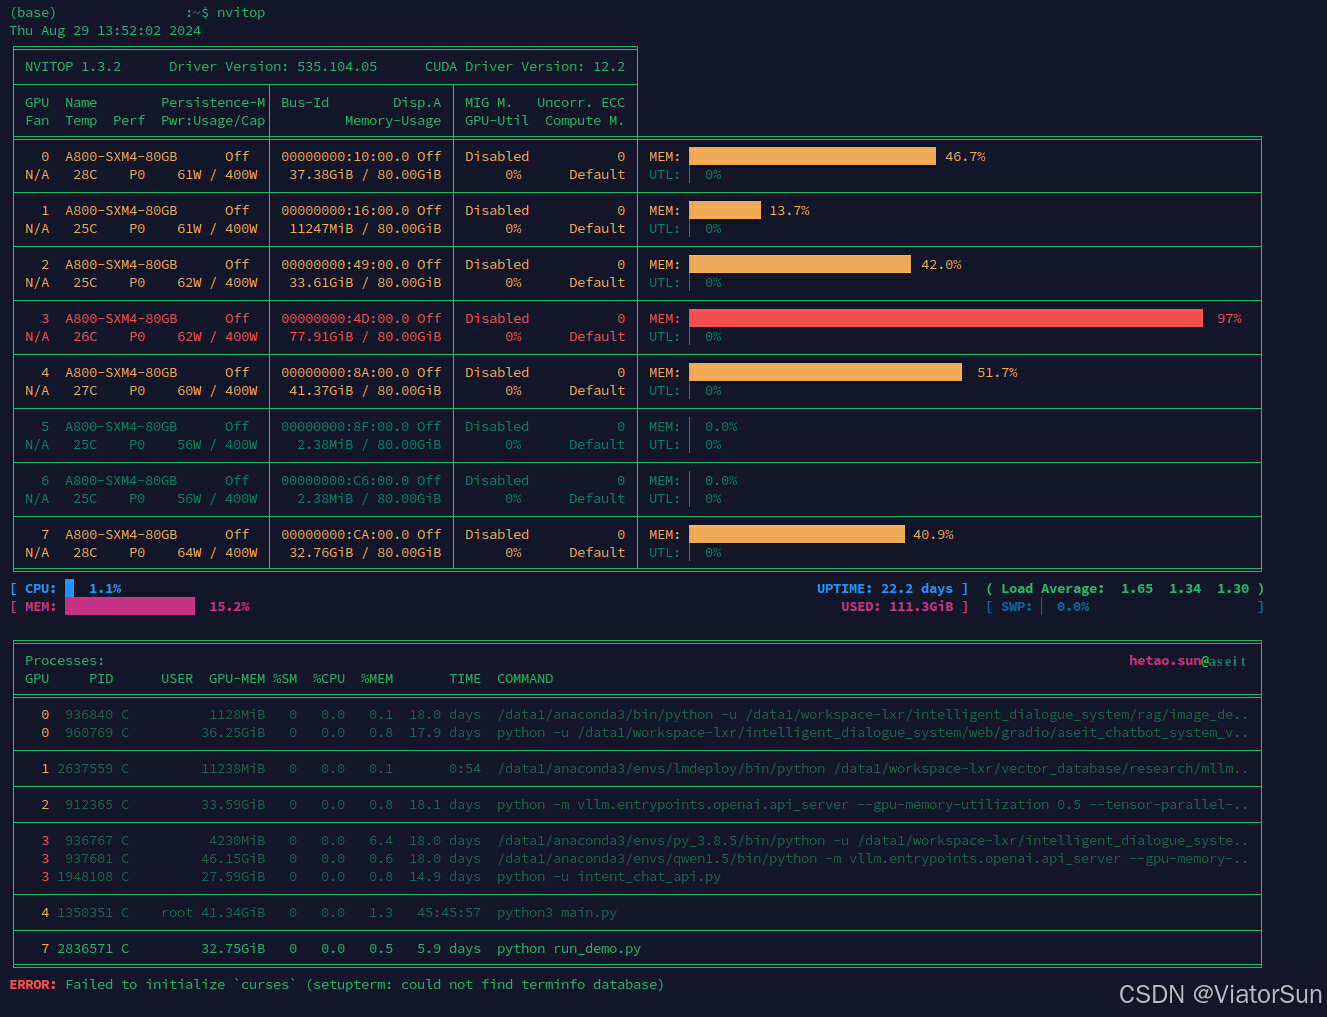Click bus id '00000000:8F:00.0 Off'
The height and width of the screenshot is (1017, 1327).
point(361,427)
